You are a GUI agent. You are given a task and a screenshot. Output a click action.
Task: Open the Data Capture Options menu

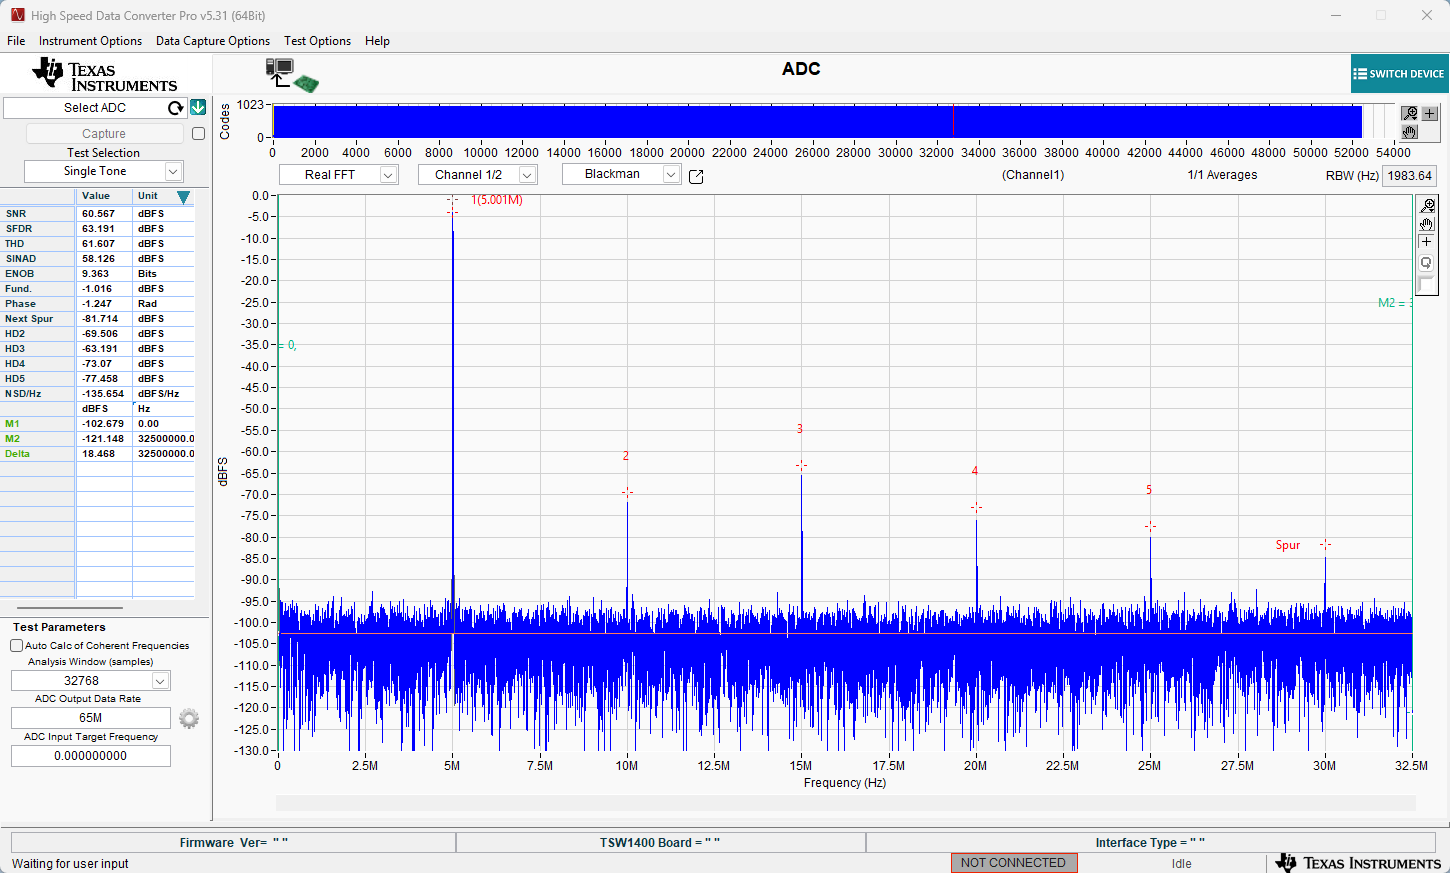click(213, 41)
